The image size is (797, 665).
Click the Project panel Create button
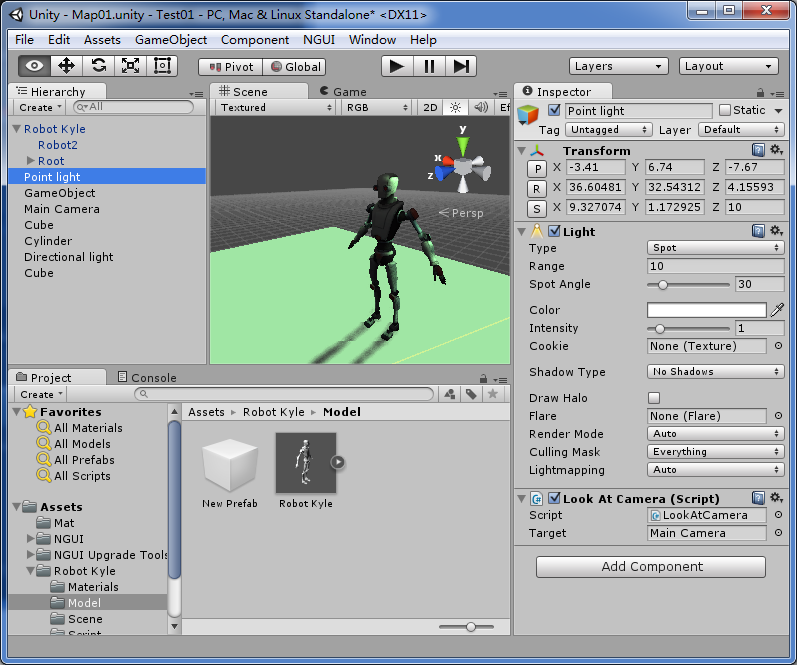[x=41, y=394]
